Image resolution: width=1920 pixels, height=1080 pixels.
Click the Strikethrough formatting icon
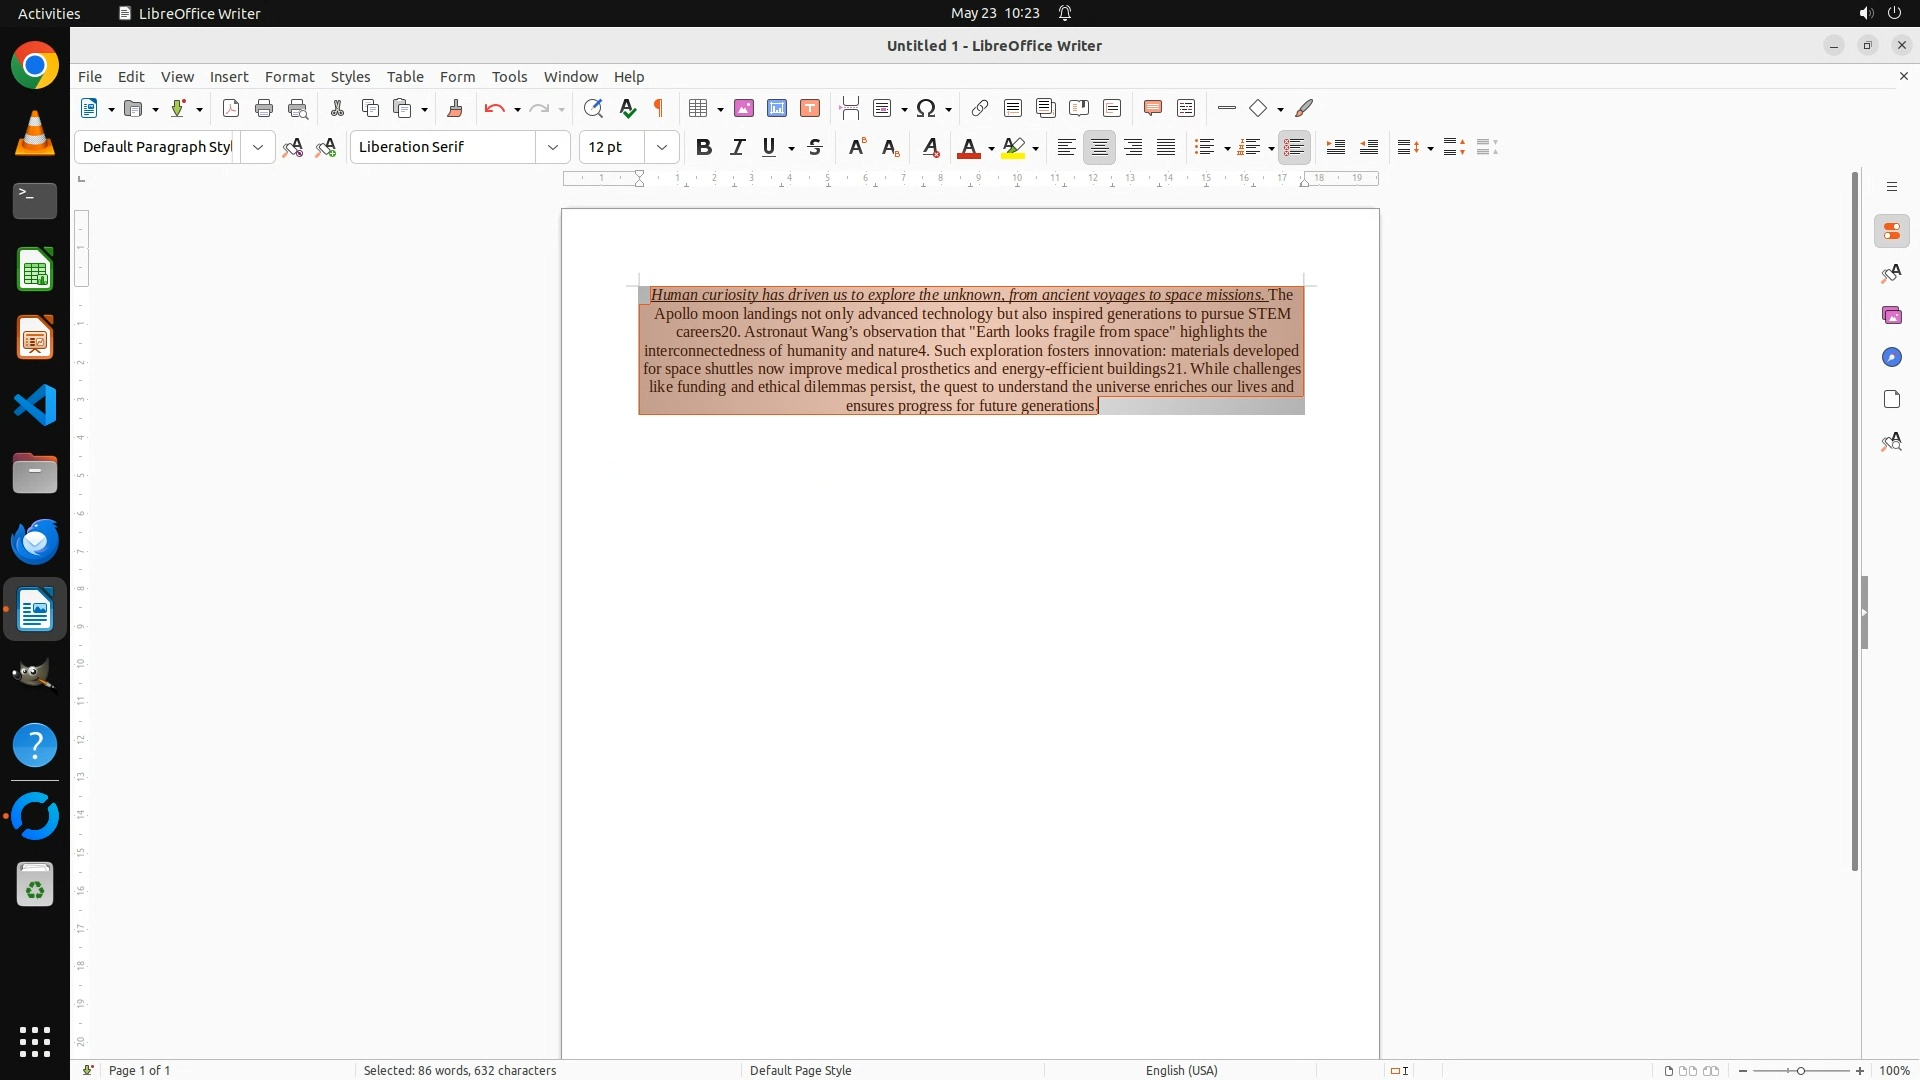(815, 148)
